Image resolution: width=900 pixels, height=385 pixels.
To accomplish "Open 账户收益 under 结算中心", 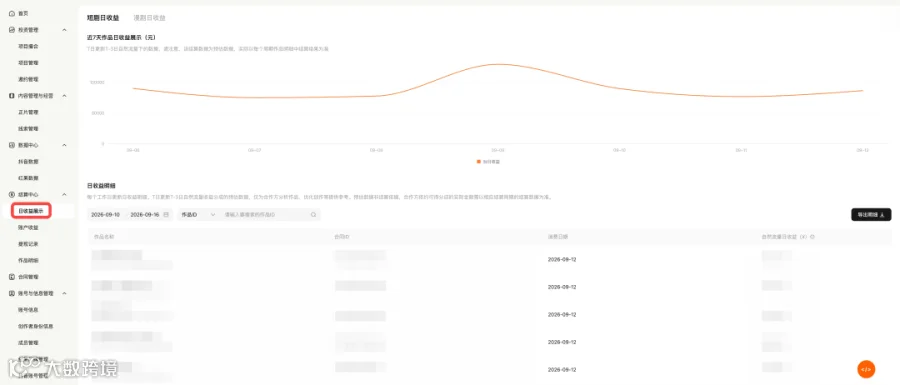I will (28, 227).
